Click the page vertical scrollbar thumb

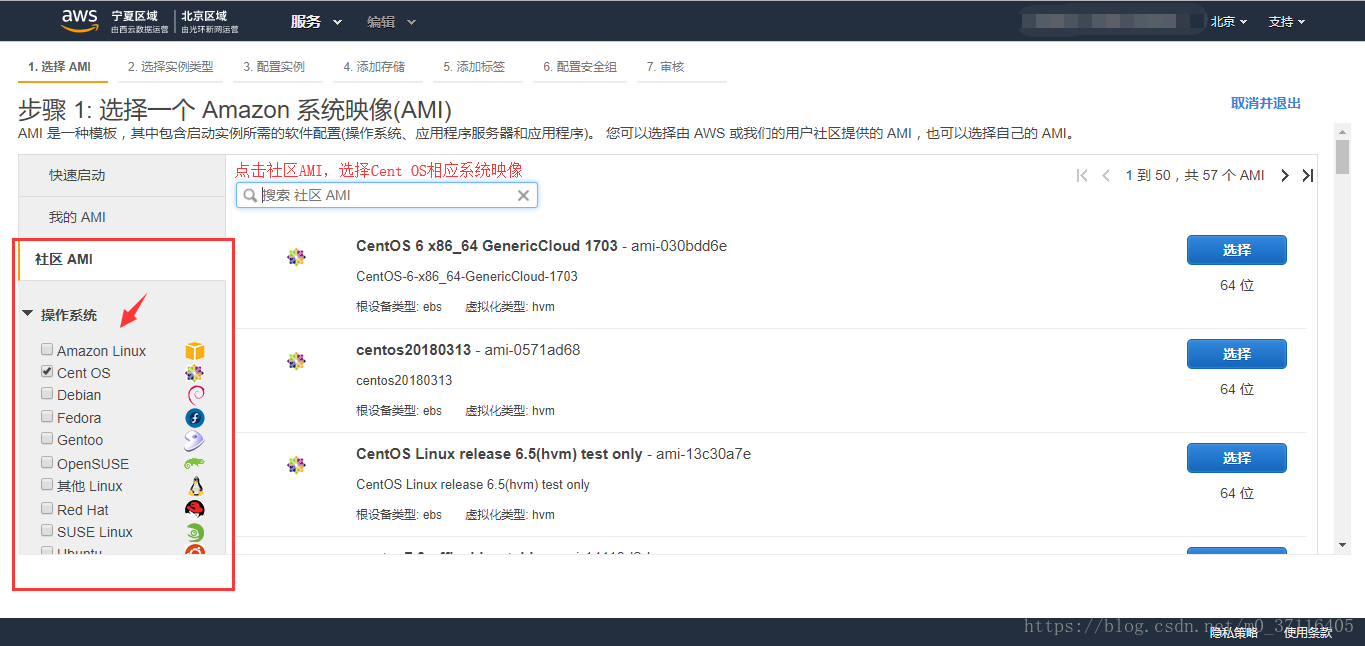pos(1342,157)
